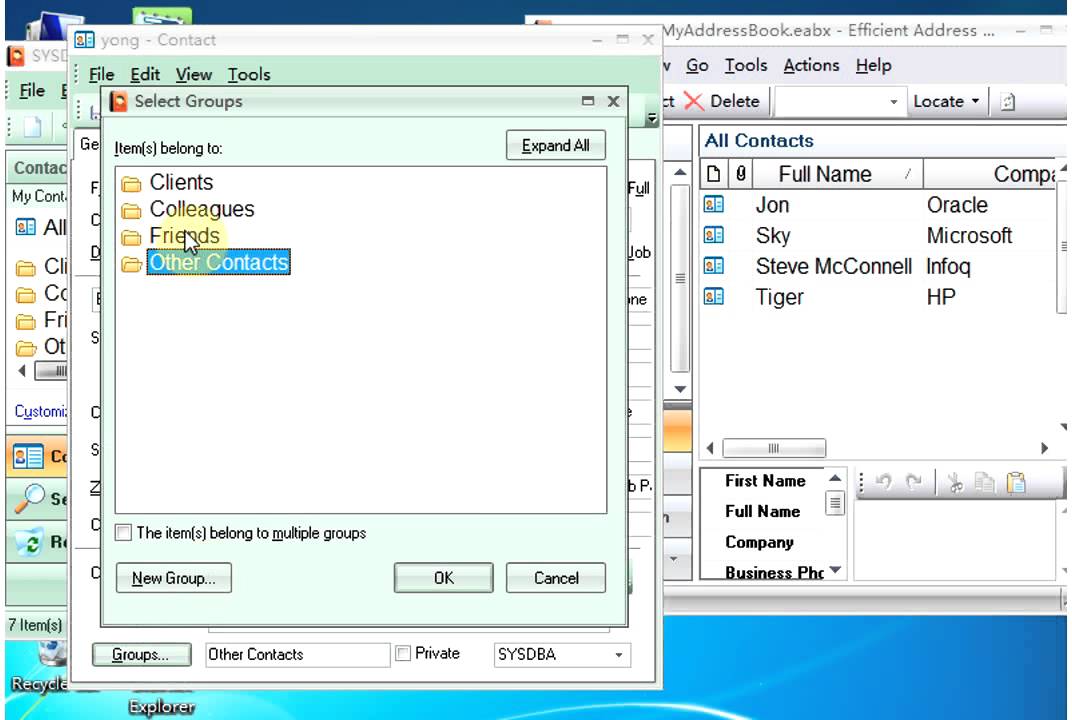
Task: Select First Name in the field list
Action: coord(765,481)
